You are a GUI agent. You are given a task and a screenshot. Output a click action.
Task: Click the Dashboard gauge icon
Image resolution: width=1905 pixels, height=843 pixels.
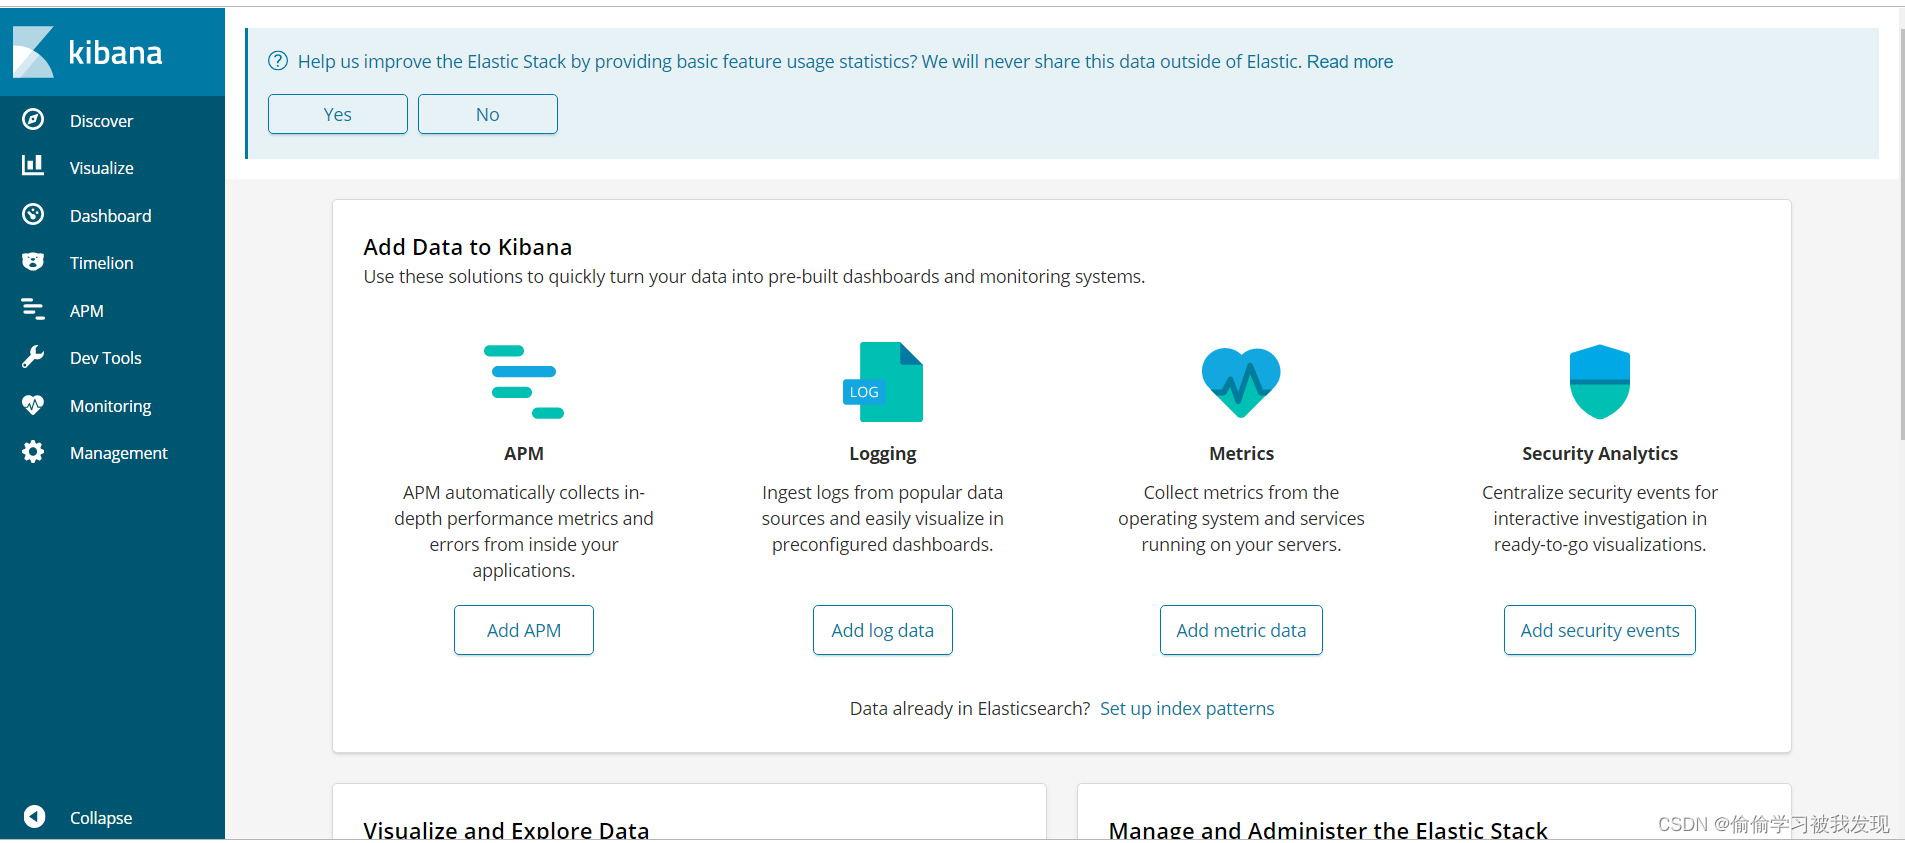coord(33,214)
